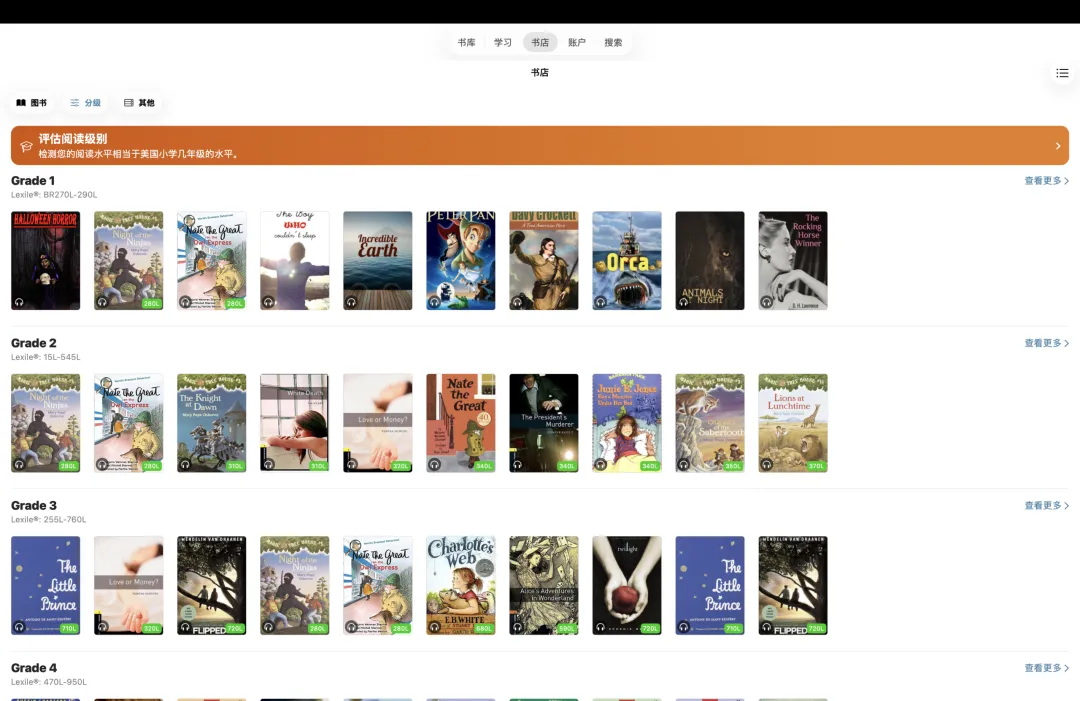Open Love or Money? in Grade 2
Viewport: 1080px width, 701px height.
coord(377,423)
